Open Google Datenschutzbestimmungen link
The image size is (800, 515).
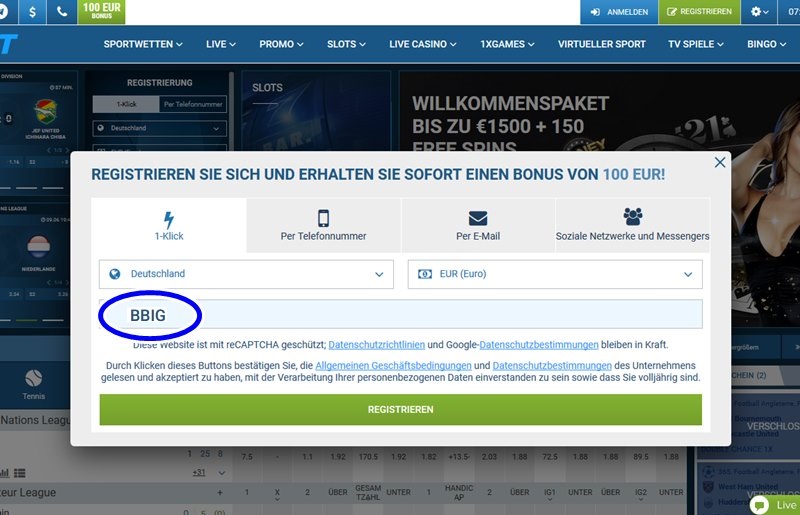[539, 345]
